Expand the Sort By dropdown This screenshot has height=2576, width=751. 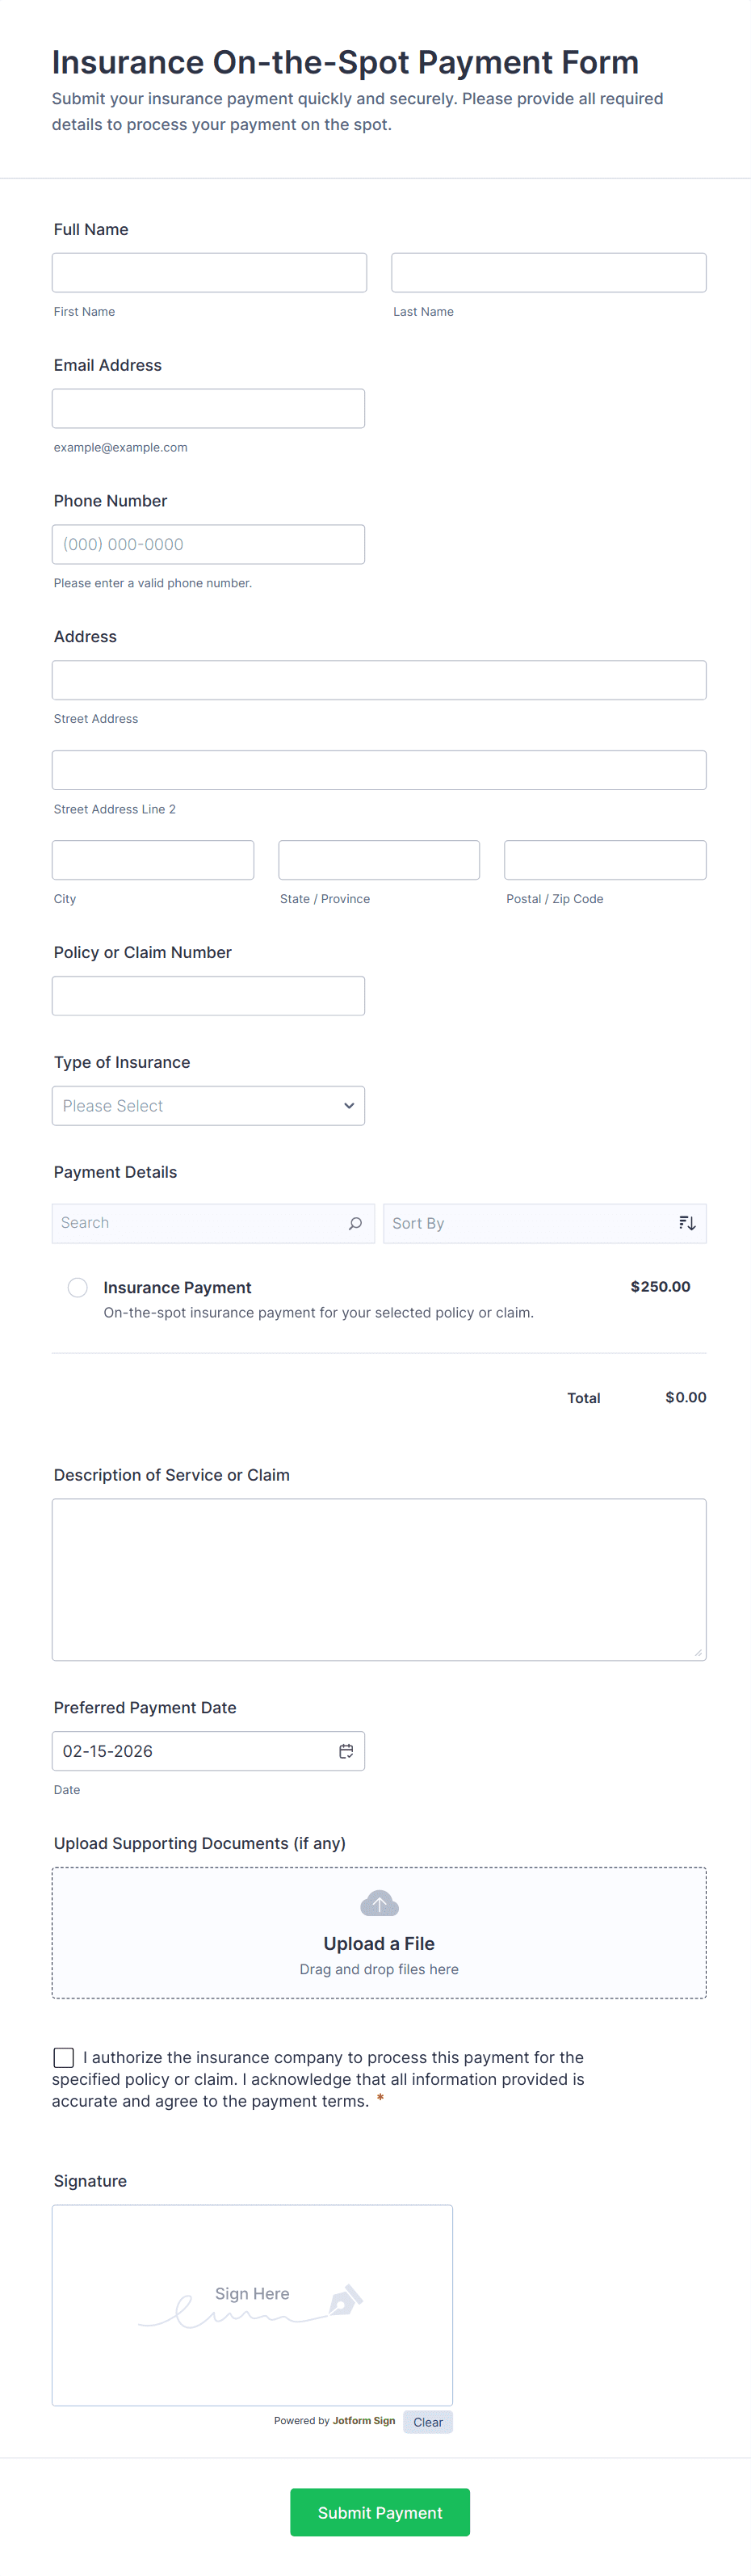tap(530, 1223)
